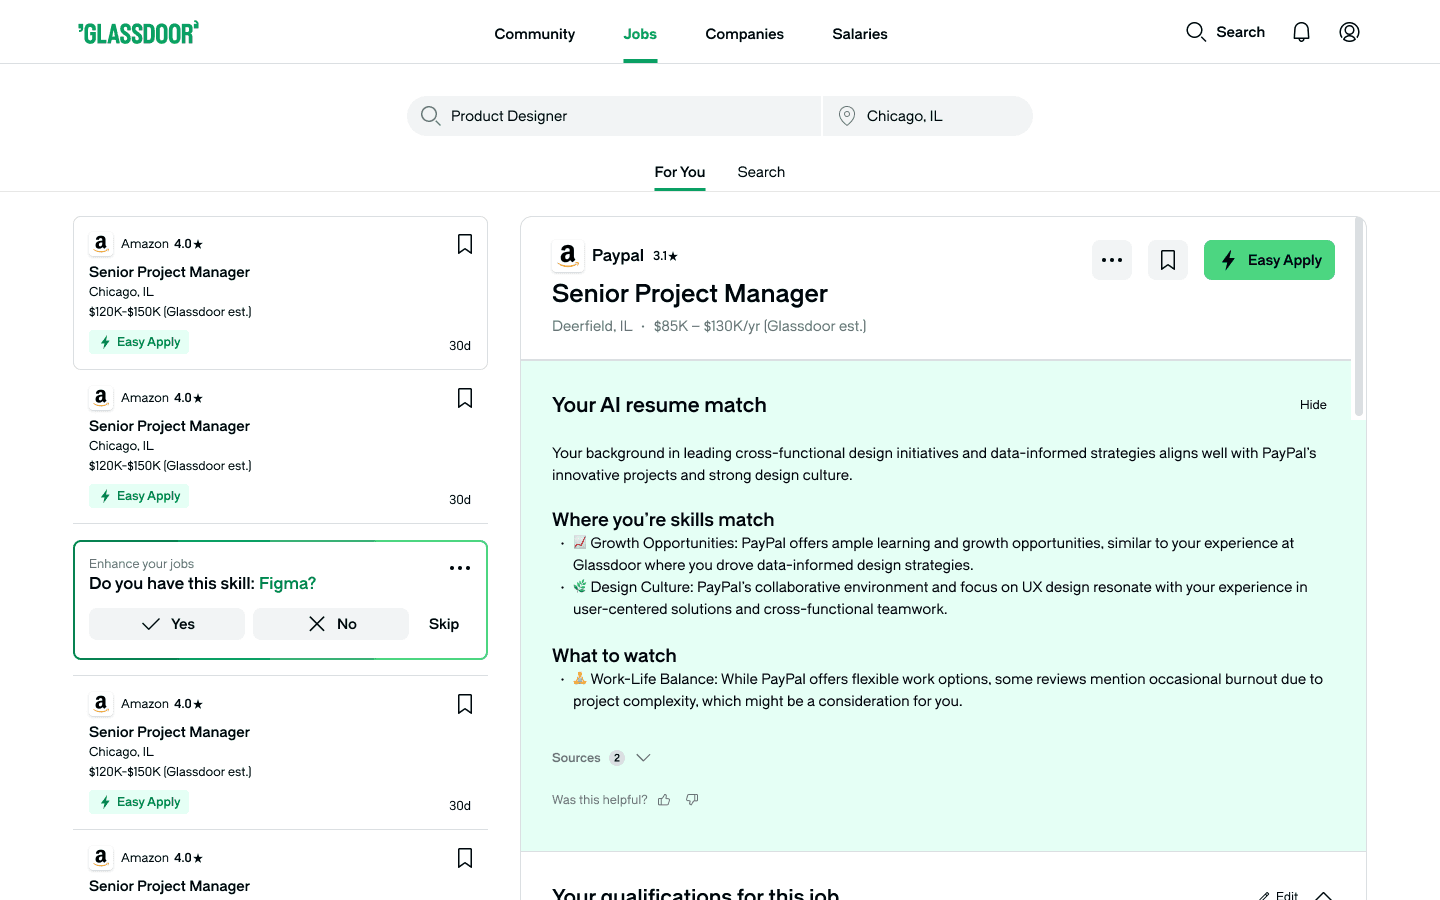Expand the Sources chevron
This screenshot has width=1440, height=900.
click(x=644, y=758)
